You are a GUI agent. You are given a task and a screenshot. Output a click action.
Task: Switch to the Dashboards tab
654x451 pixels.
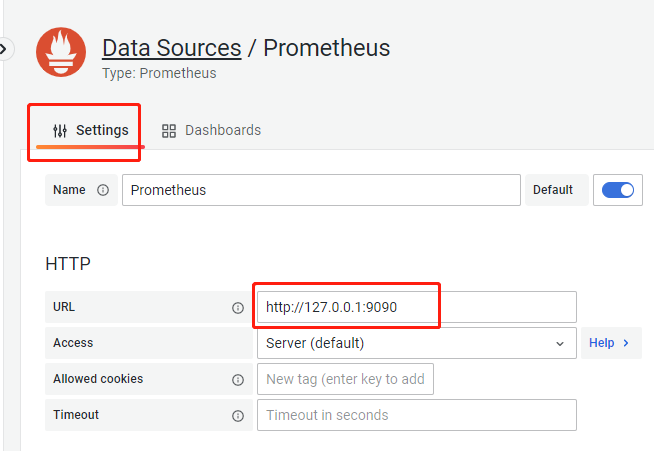coord(211,131)
